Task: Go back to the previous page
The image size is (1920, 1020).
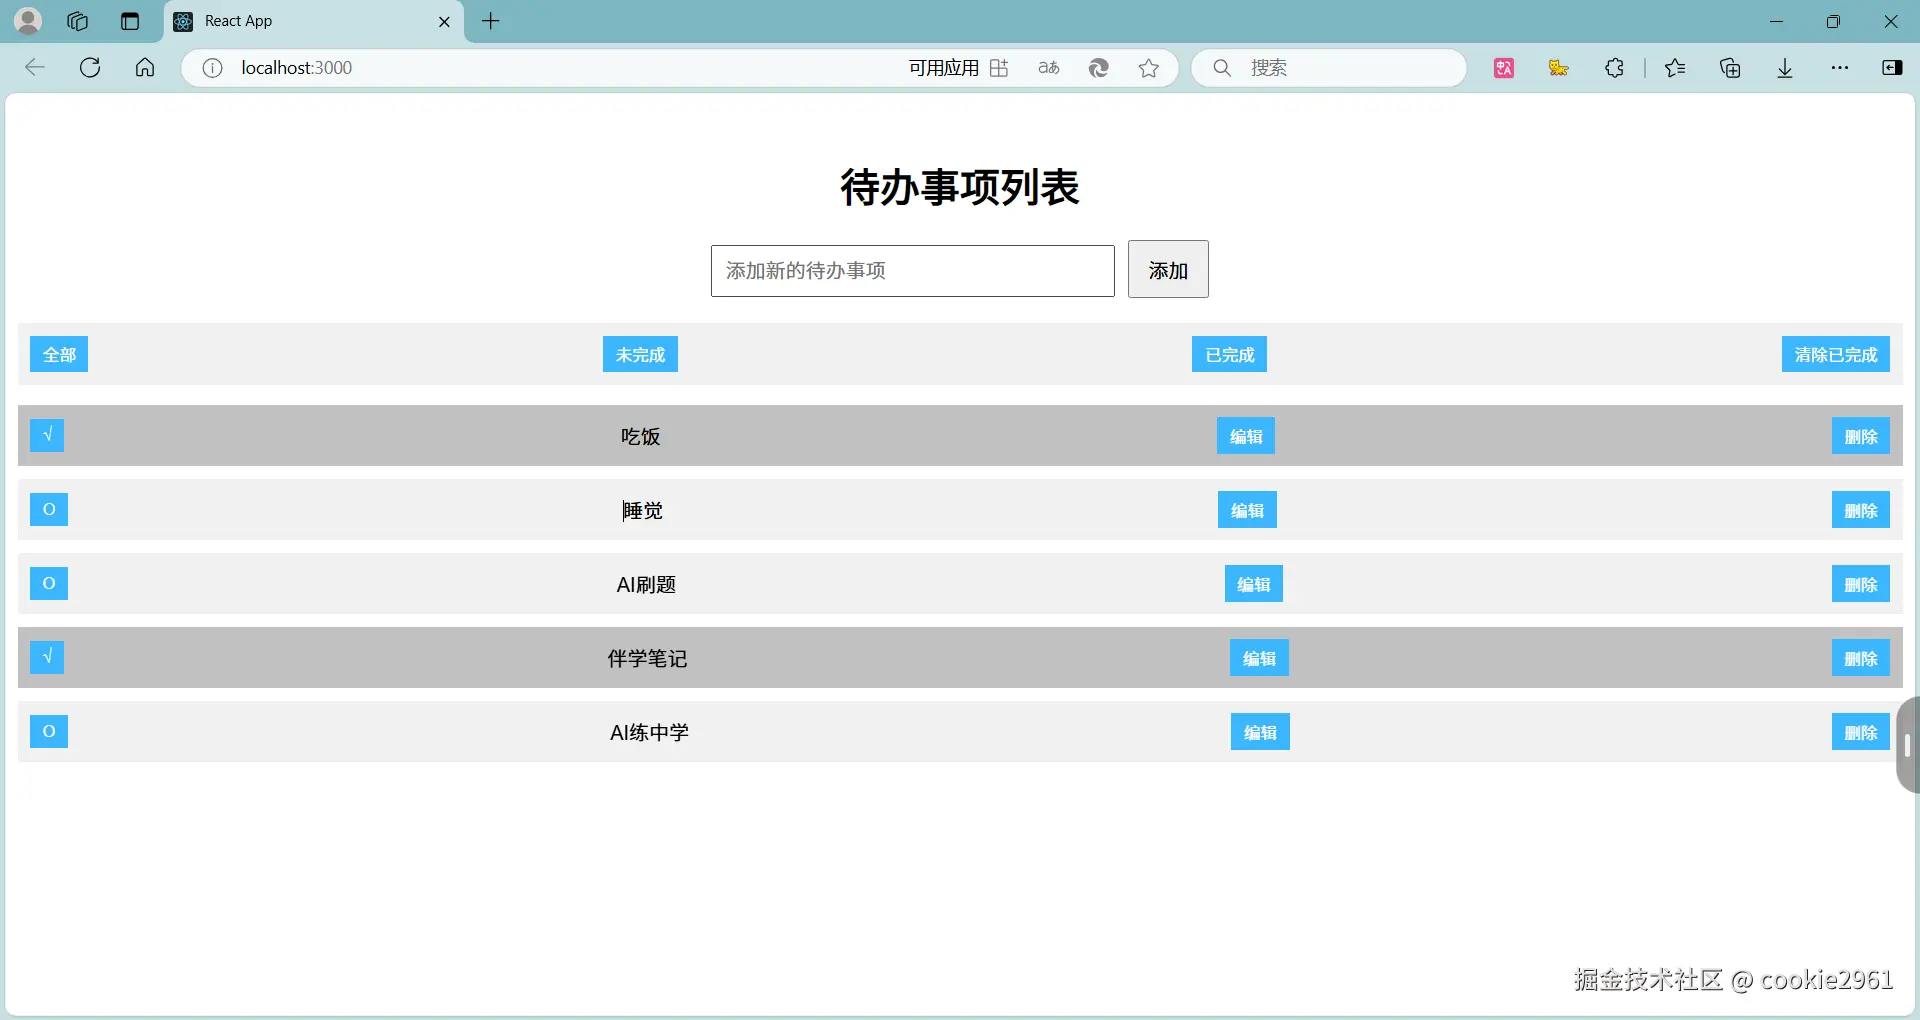Action: tap(35, 67)
